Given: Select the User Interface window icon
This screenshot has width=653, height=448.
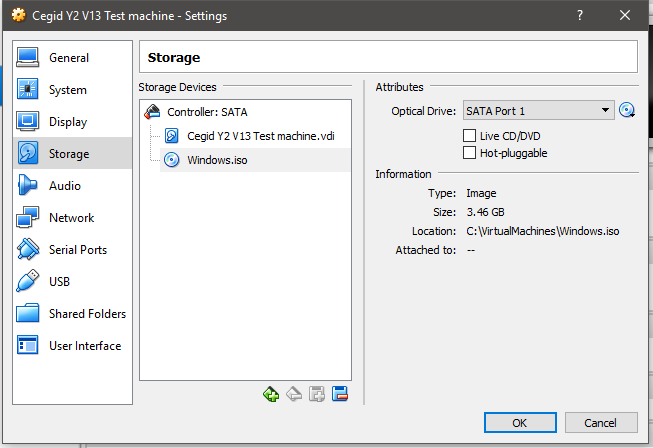Looking at the screenshot, I should [x=27, y=345].
